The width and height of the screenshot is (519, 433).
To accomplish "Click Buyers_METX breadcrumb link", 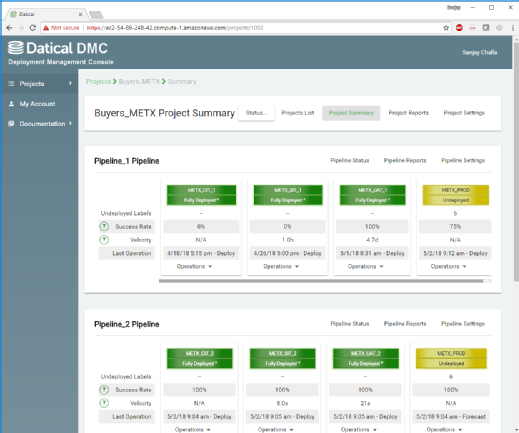I will (x=139, y=81).
